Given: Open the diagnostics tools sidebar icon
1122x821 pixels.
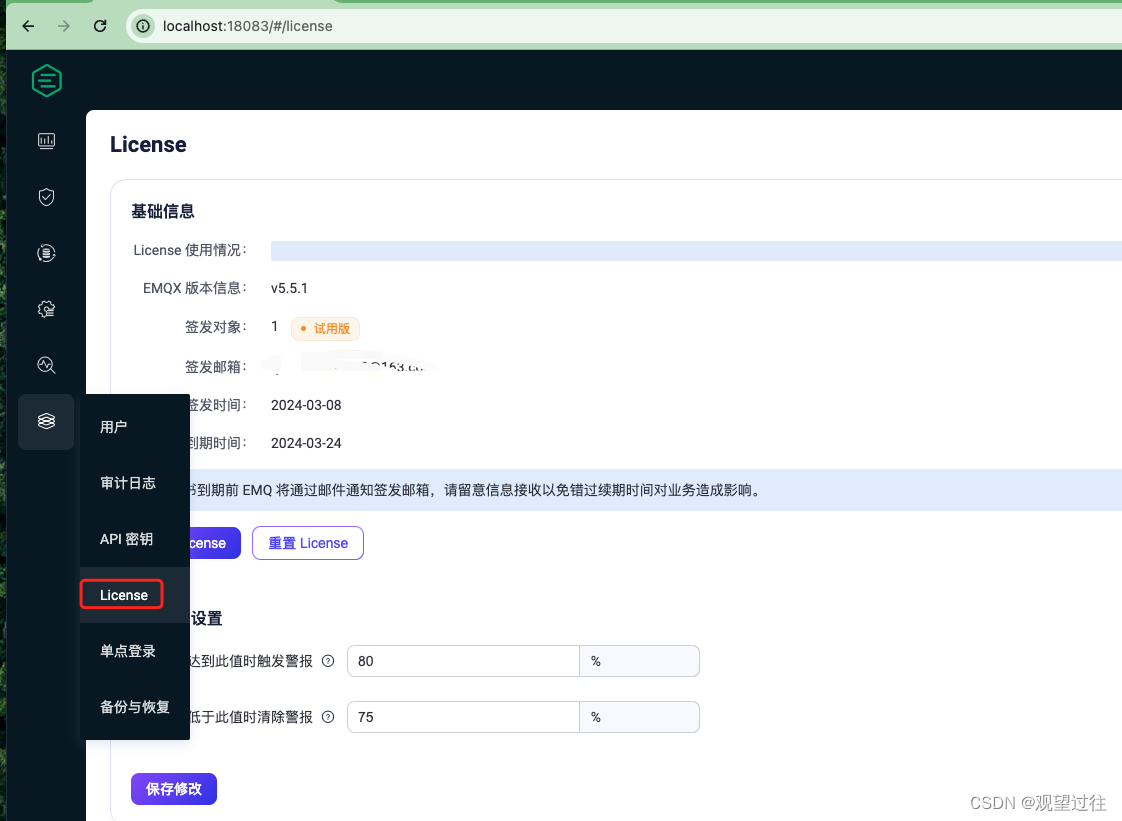Looking at the screenshot, I should [47, 365].
